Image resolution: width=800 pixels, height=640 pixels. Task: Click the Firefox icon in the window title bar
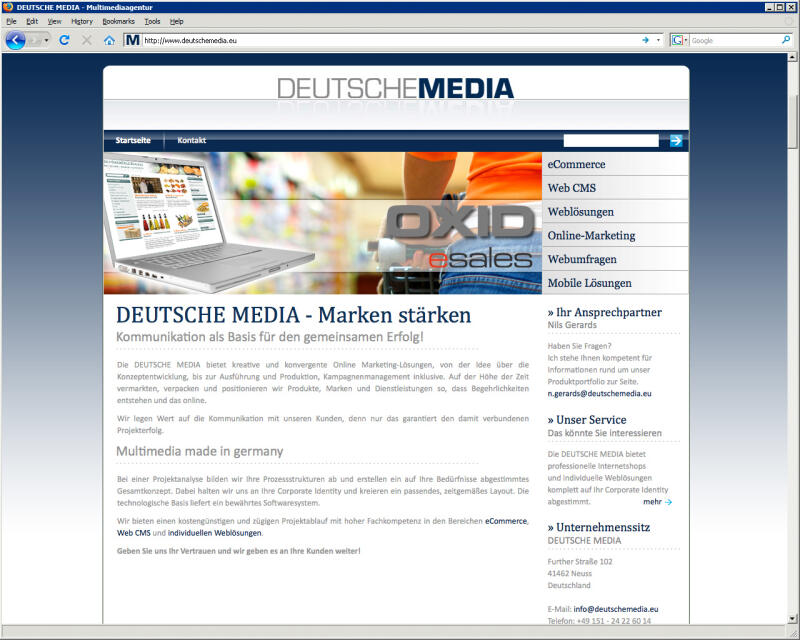(8, 7)
